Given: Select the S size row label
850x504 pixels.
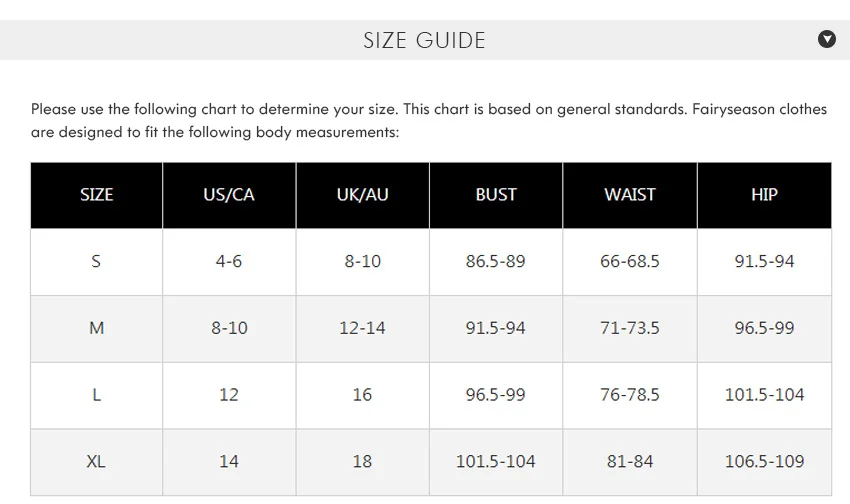Looking at the screenshot, I should pyautogui.click(x=96, y=262).
